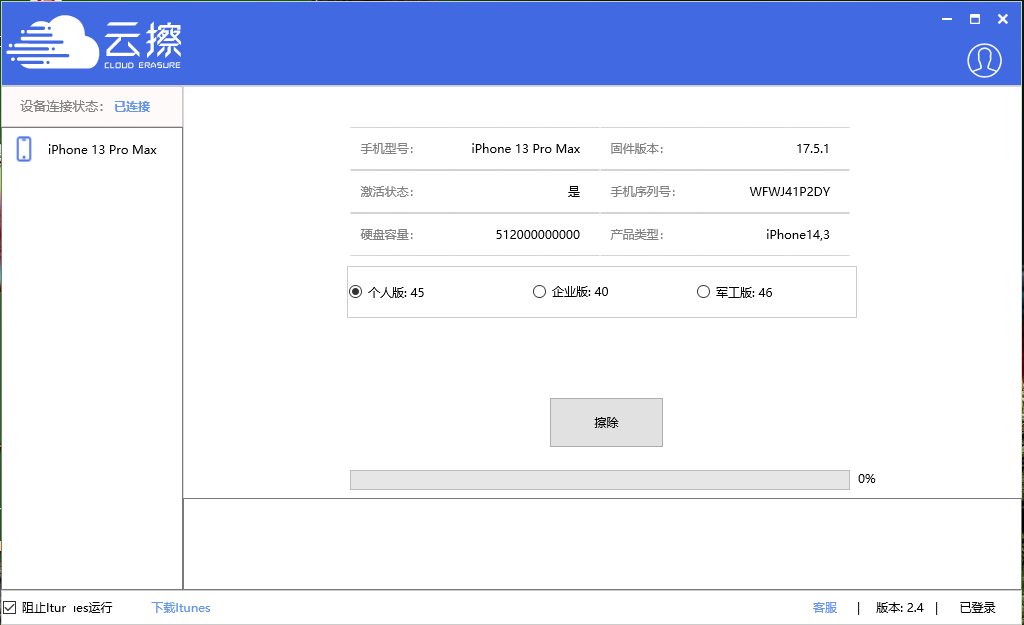Pick the 军工版 radio button
This screenshot has height=625, width=1024.
point(703,292)
